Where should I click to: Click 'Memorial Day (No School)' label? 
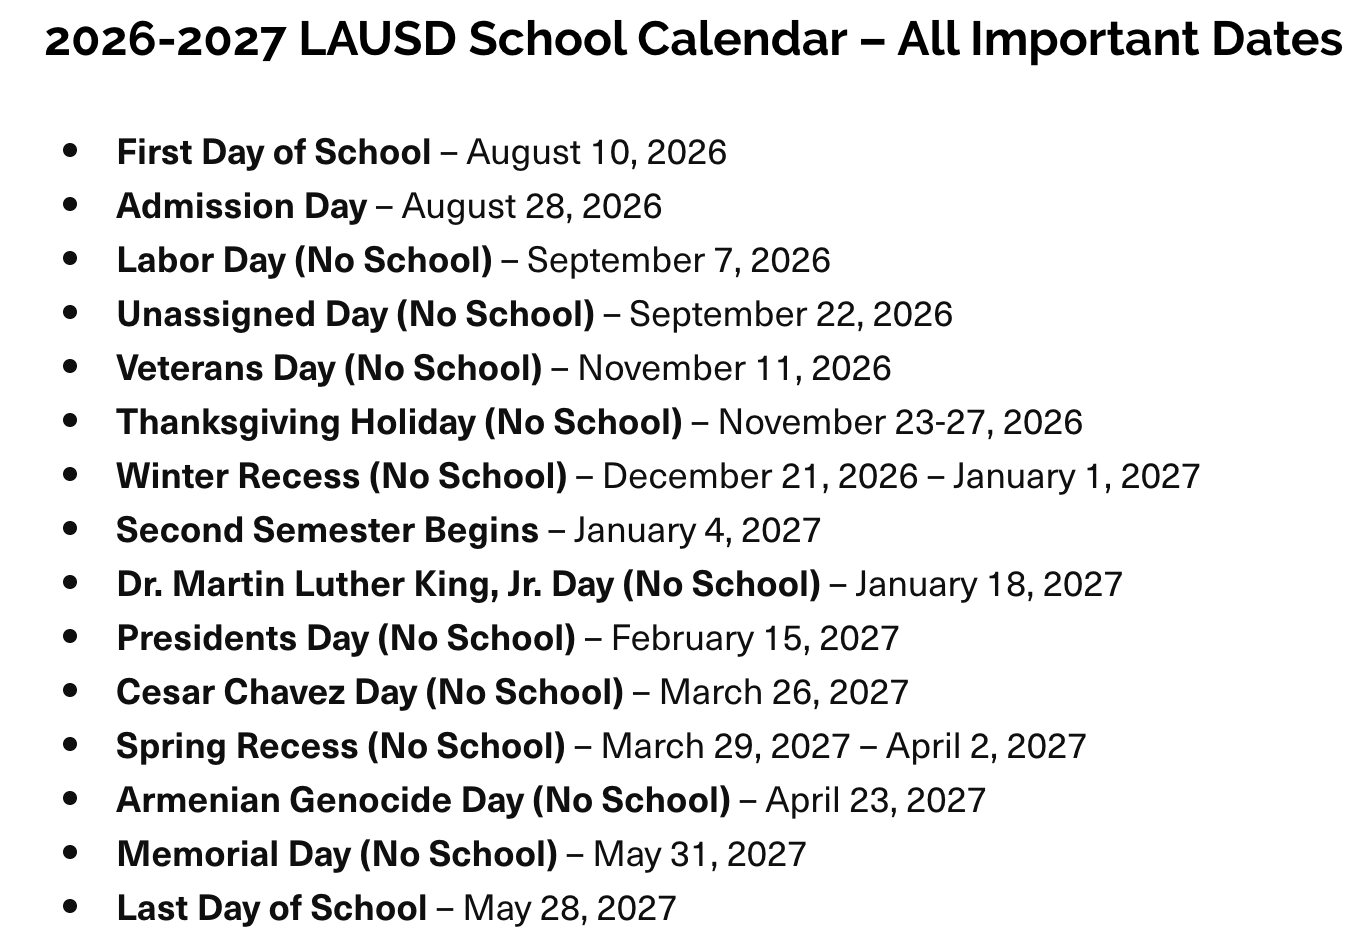336,854
